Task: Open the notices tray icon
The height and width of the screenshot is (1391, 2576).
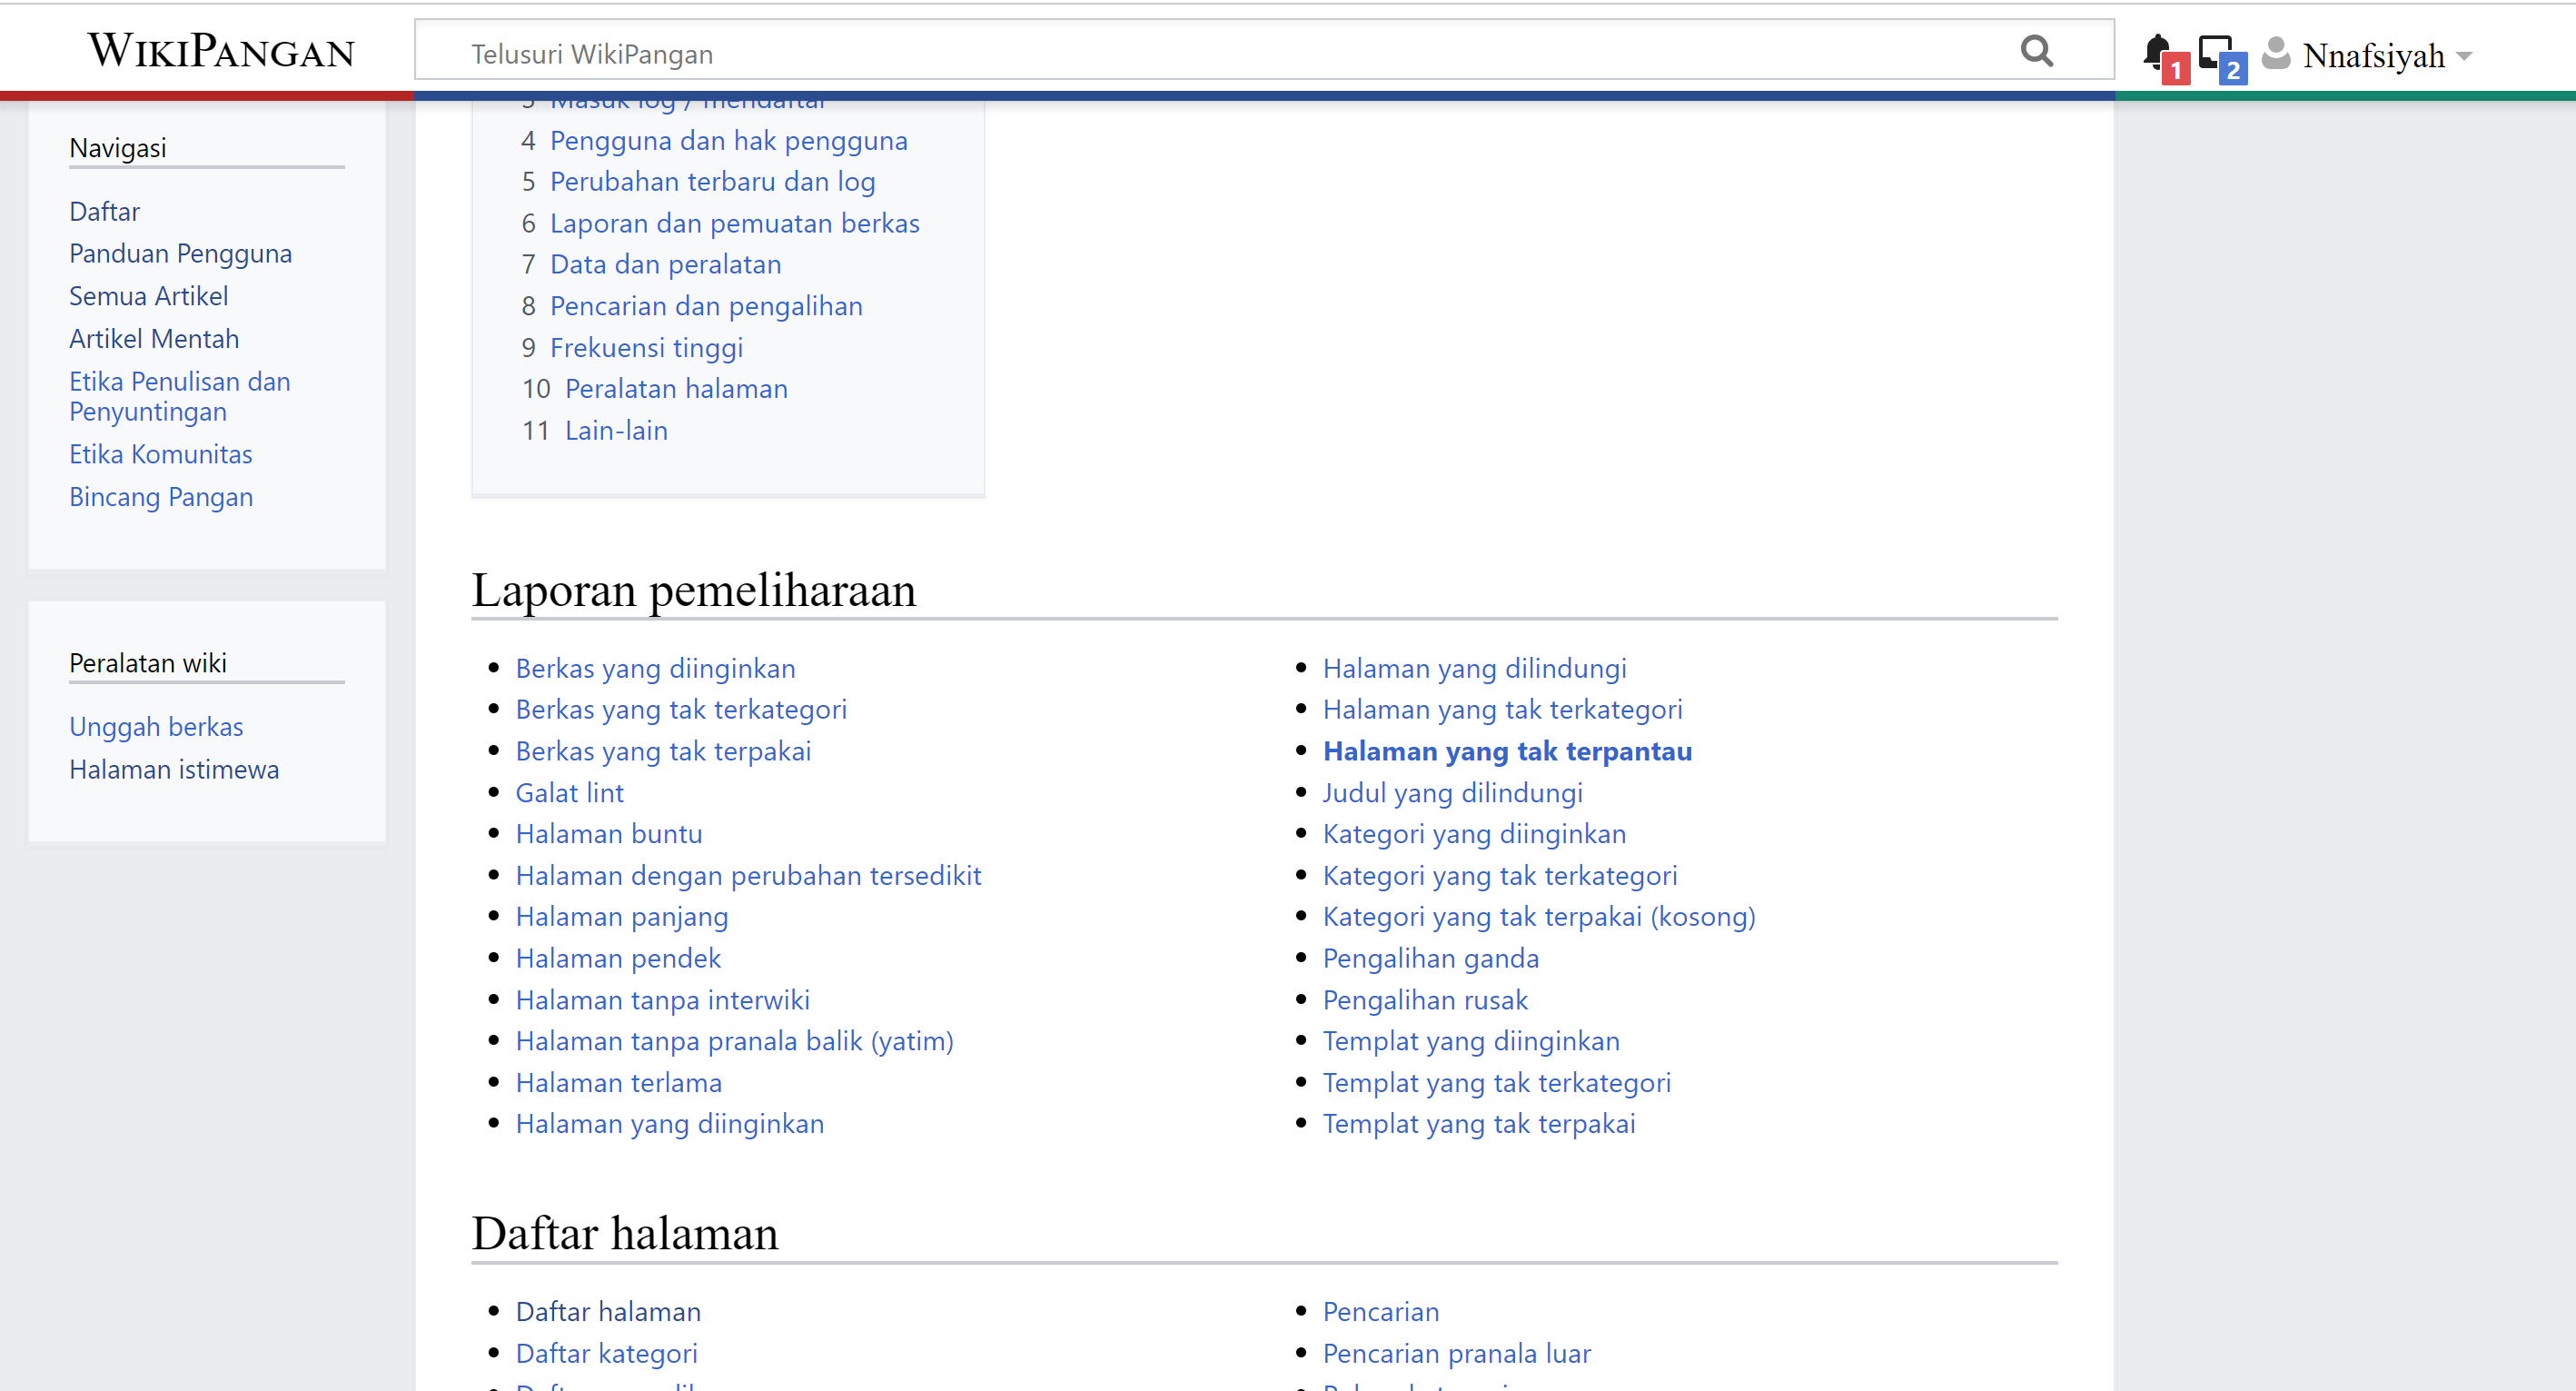Action: pyautogui.click(x=2216, y=52)
